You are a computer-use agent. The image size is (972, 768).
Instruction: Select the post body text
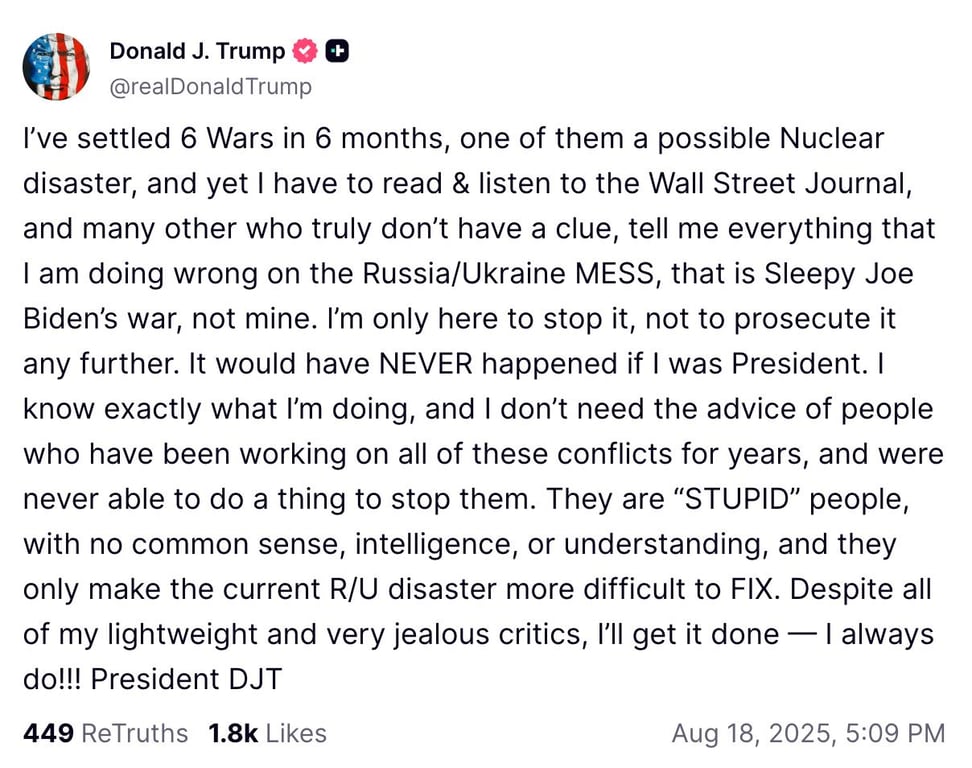480,408
